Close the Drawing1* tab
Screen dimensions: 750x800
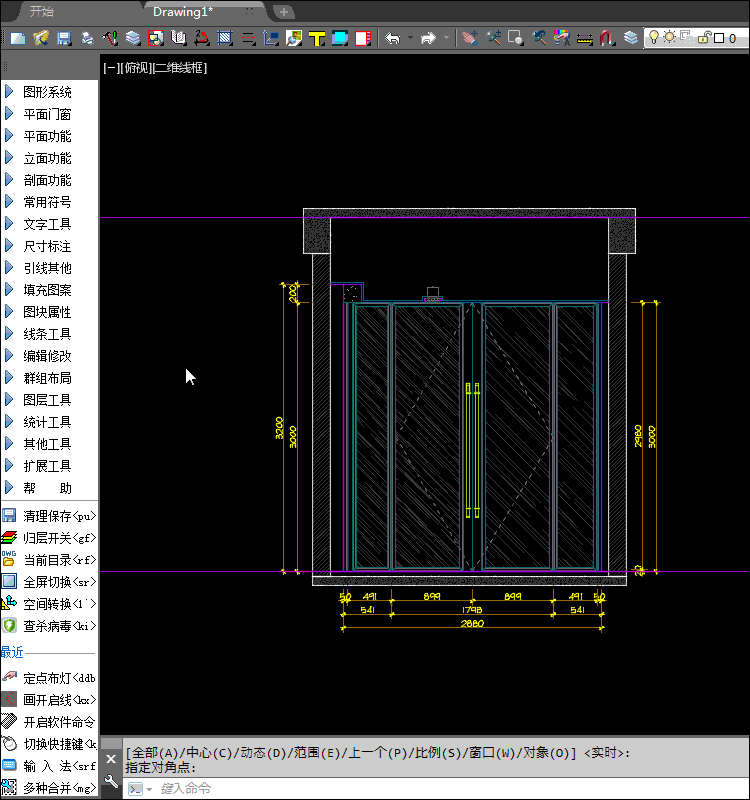pos(249,11)
